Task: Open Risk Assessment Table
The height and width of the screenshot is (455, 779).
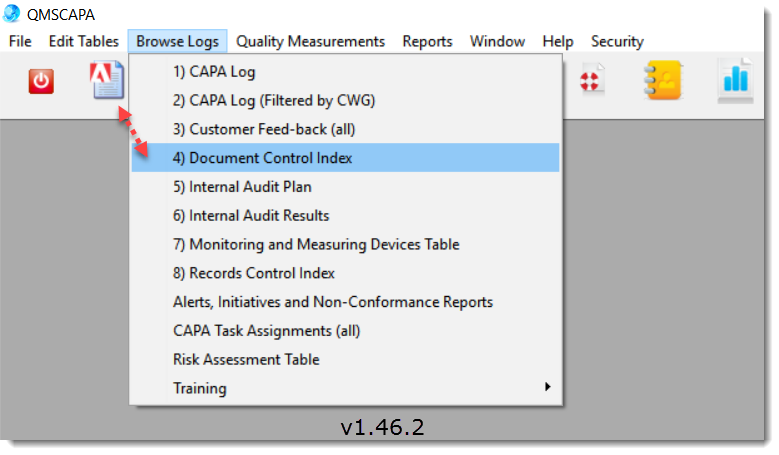Action: [x=246, y=359]
